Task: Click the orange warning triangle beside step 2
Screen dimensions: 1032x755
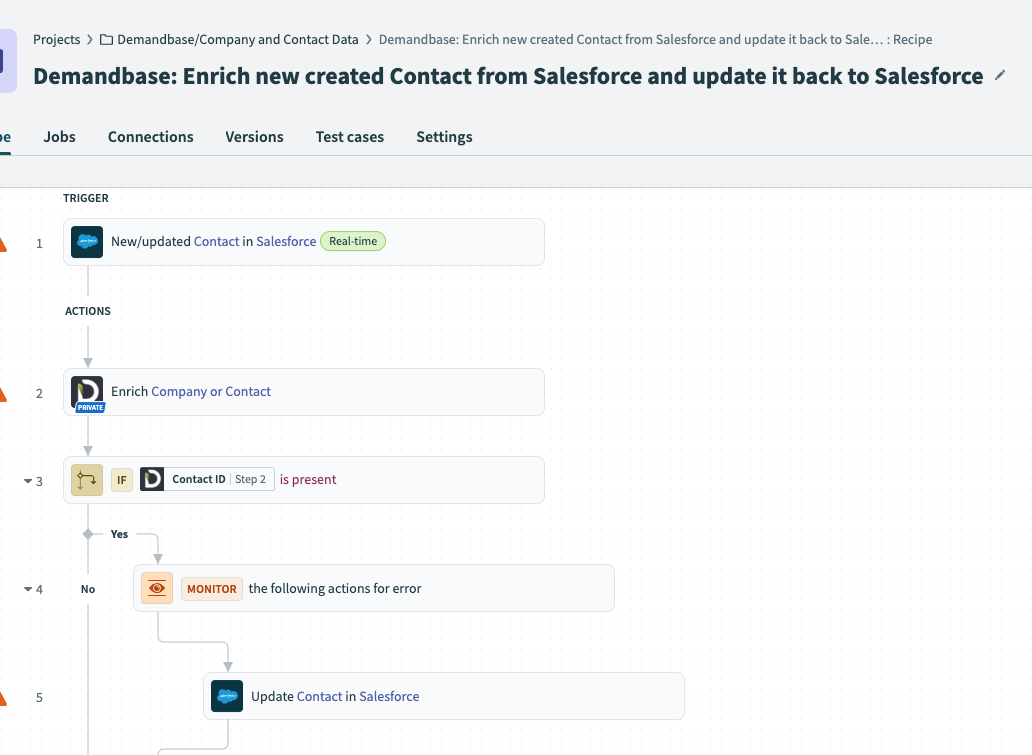Action: (x=2, y=394)
